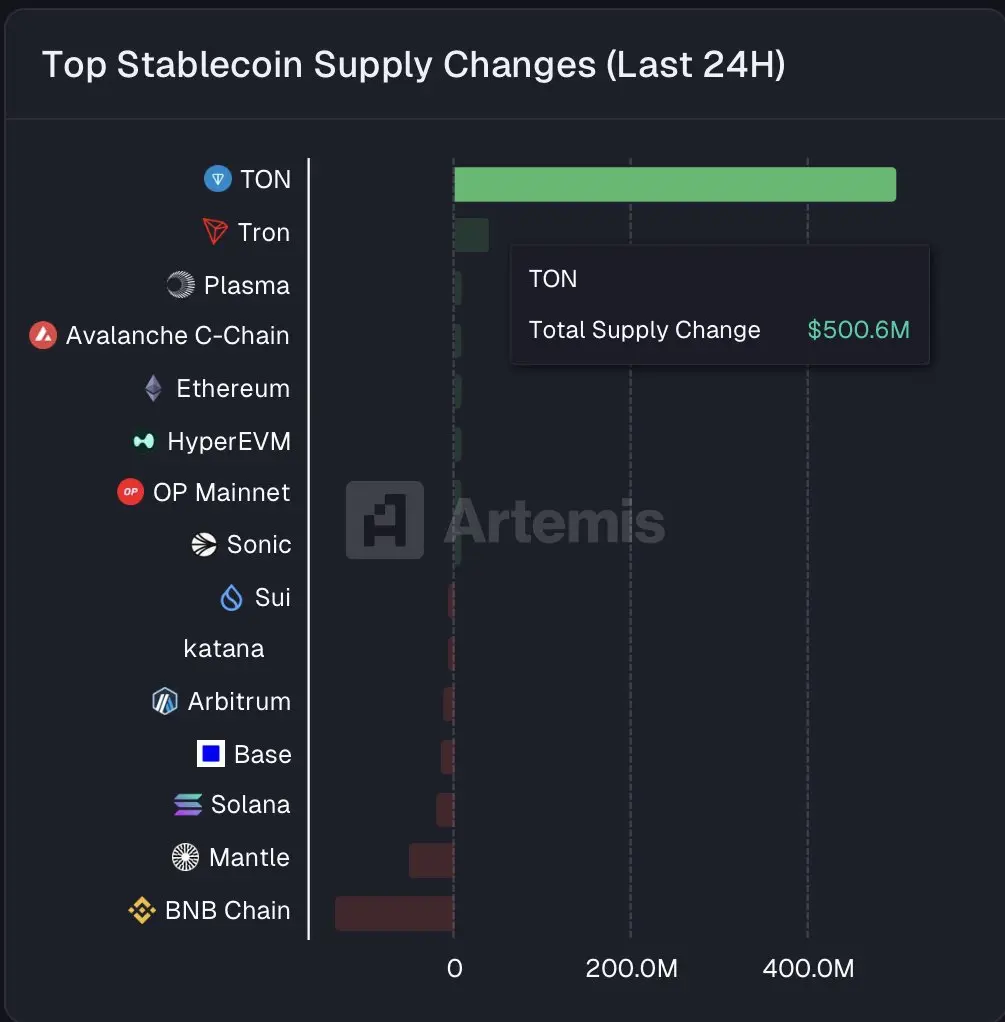Image resolution: width=1005 pixels, height=1022 pixels.
Task: Click the BNB Chain negative bar
Action: coord(394,913)
